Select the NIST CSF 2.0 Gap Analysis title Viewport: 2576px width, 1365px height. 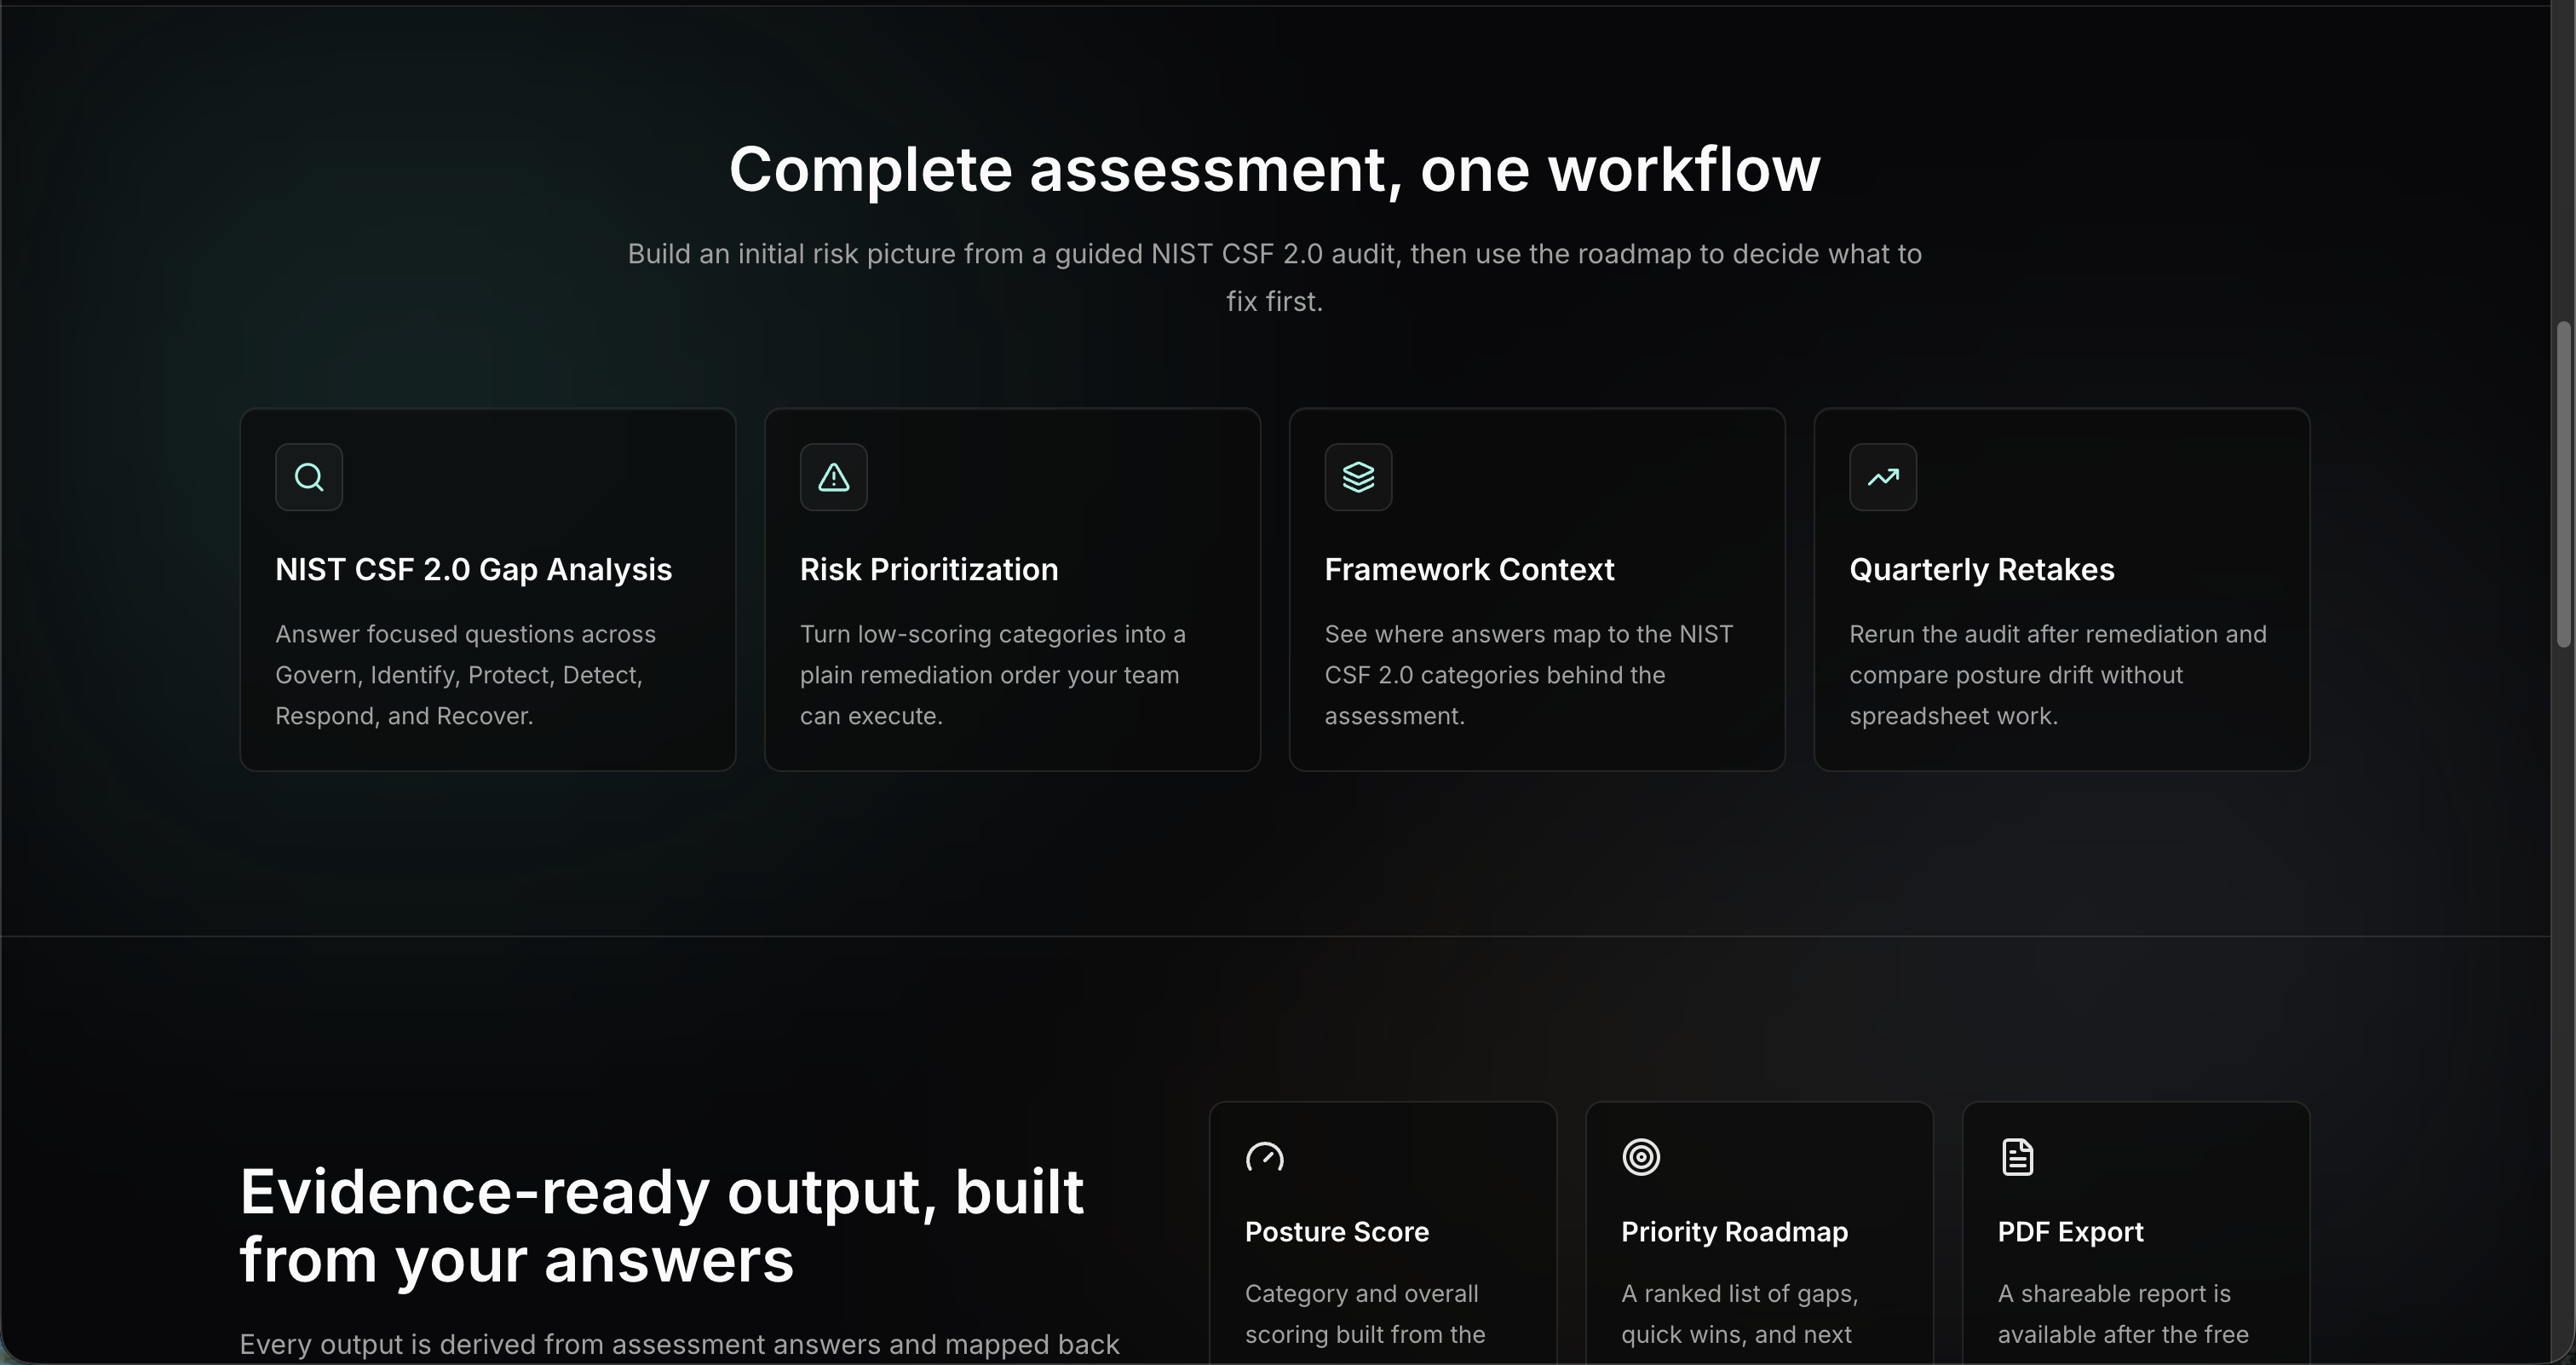coord(474,569)
